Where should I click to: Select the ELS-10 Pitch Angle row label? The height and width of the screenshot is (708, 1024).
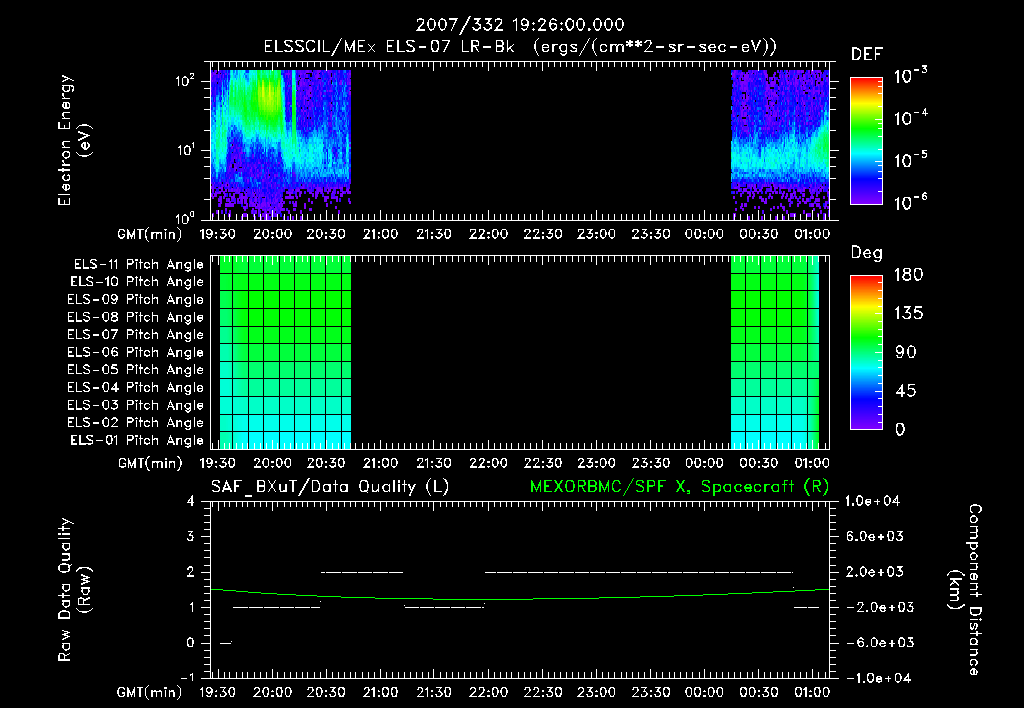click(x=136, y=282)
